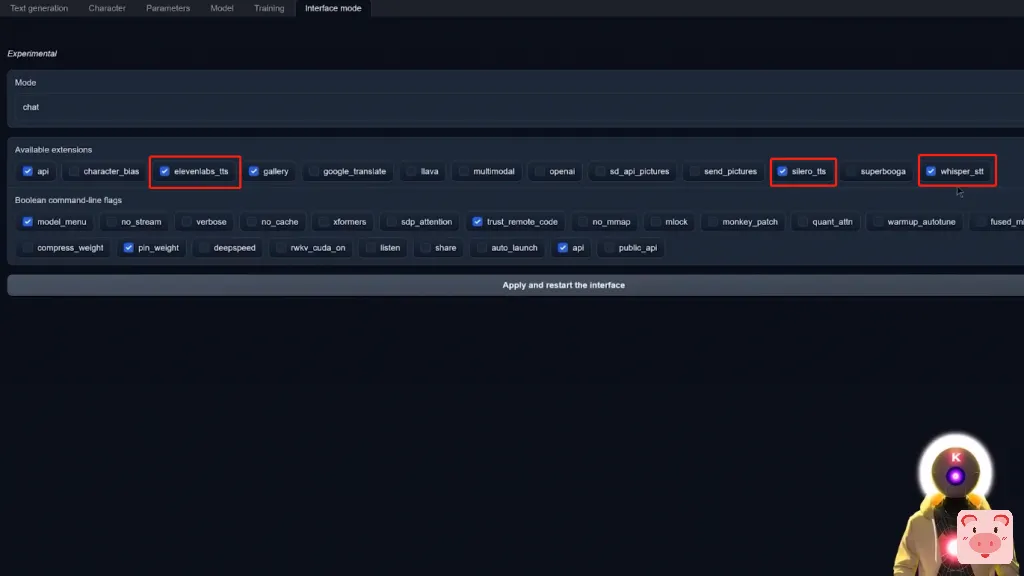The height and width of the screenshot is (576, 1024).
Task: Enable the superbooga extension
Action: pyautogui.click(x=851, y=171)
